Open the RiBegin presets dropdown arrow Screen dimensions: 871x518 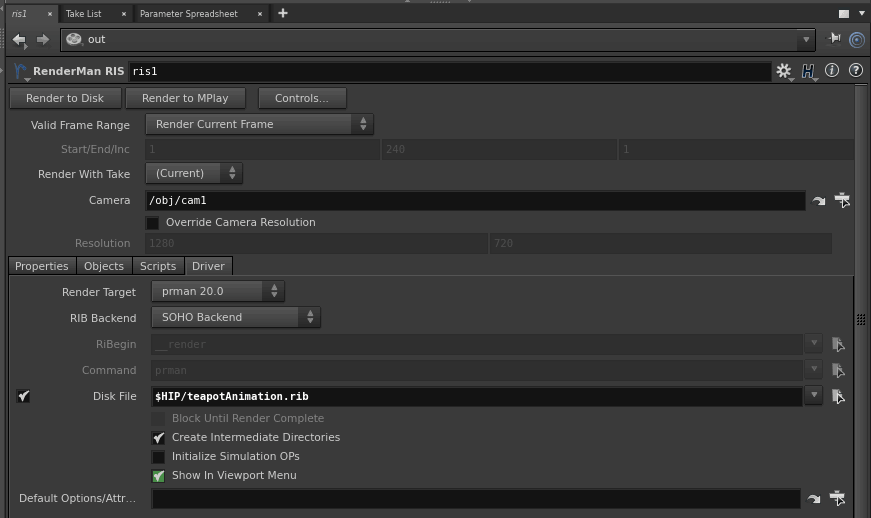(x=814, y=343)
